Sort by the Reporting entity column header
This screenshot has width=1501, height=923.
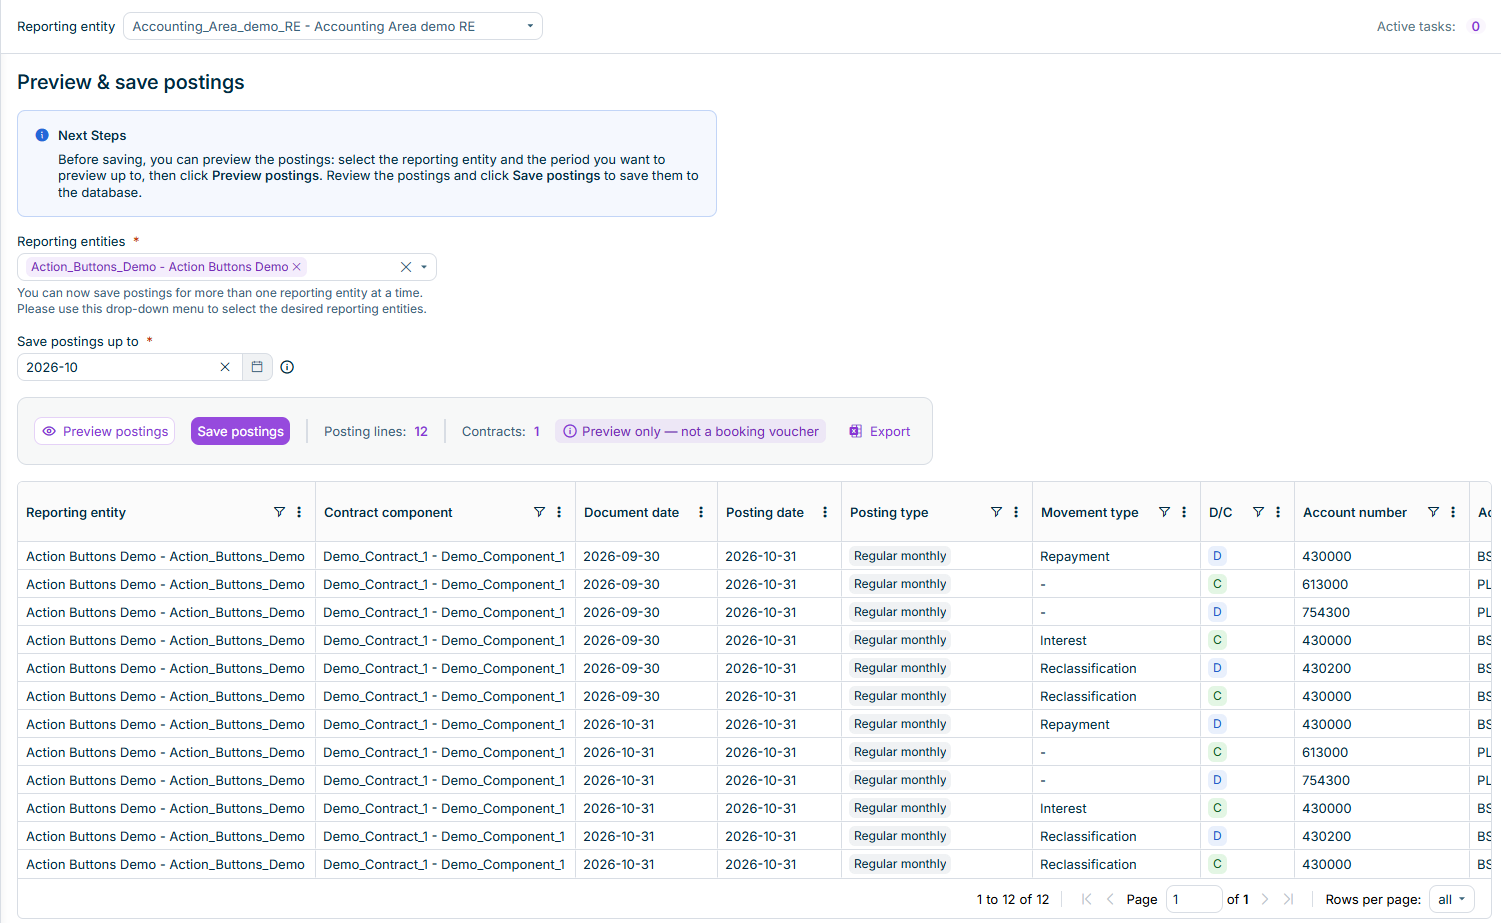[76, 512]
